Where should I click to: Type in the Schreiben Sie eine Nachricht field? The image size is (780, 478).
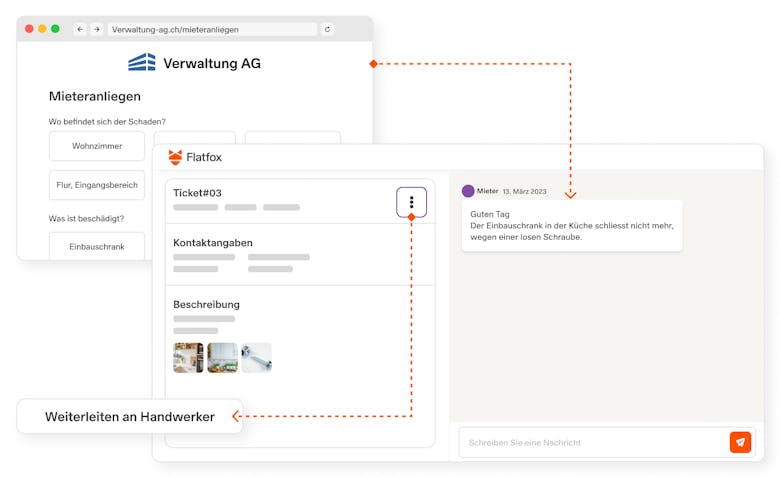click(592, 442)
